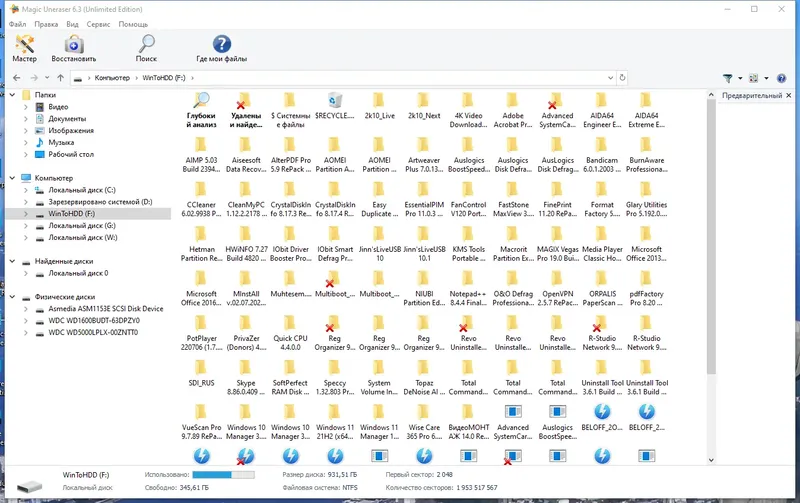The width and height of the screenshot is (800, 503).
Task: Expand the Локальный диск (C:) node
Action: click(26, 190)
